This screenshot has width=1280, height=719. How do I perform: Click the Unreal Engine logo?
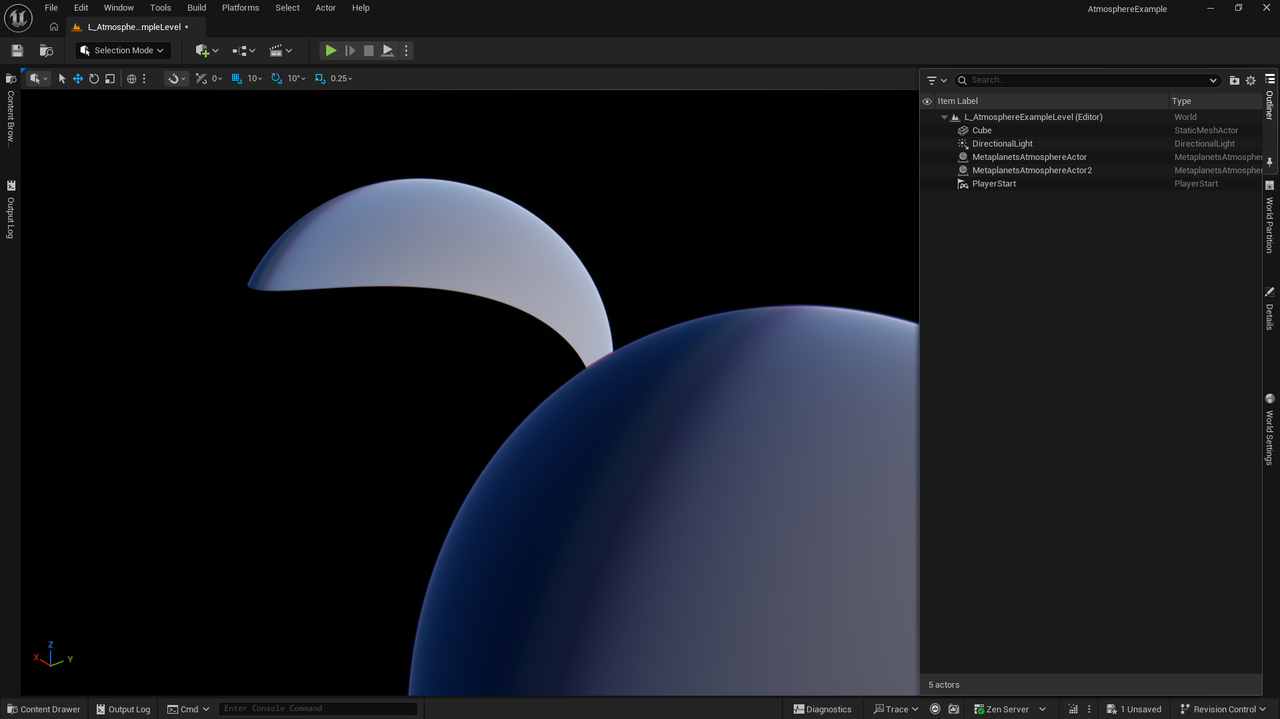pyautogui.click(x=18, y=16)
